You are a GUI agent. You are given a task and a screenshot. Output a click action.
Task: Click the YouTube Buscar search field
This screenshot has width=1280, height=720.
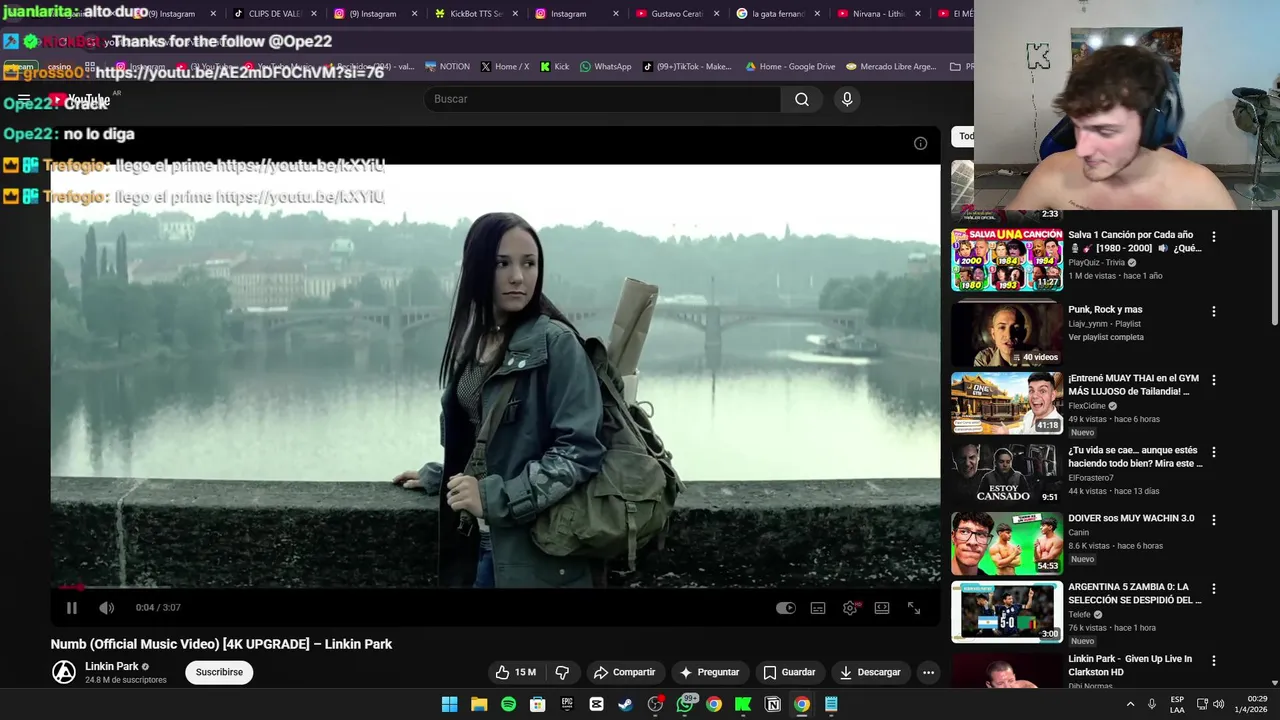click(602, 99)
